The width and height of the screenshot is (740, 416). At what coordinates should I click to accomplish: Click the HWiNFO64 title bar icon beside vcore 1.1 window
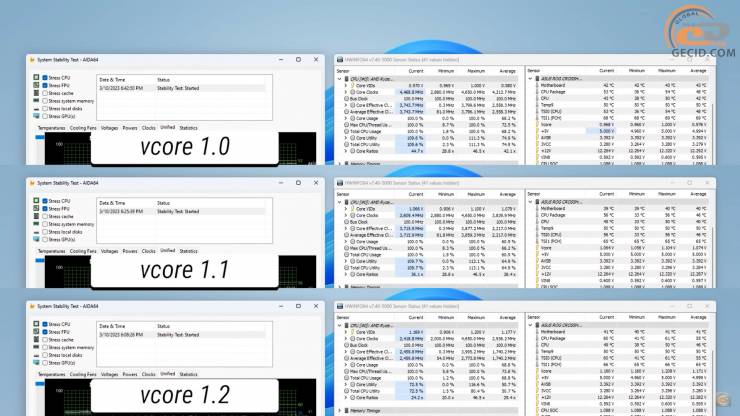[340, 183]
